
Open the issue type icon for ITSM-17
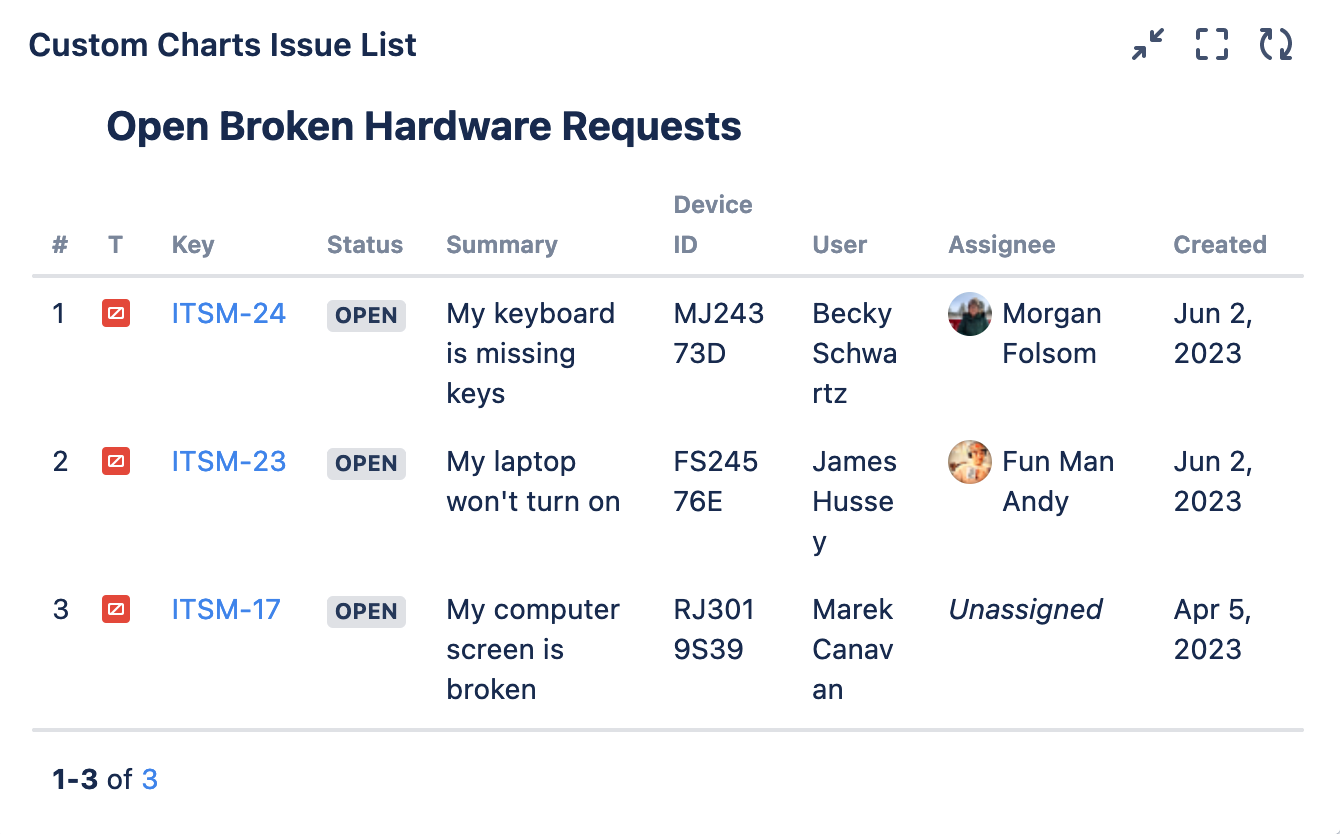116,609
